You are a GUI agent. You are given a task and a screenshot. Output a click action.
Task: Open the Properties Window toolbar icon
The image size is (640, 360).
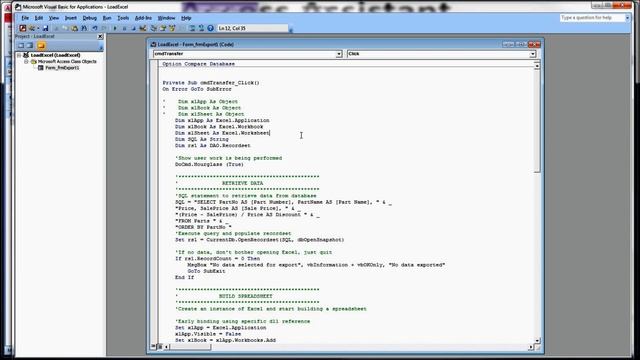tap(163, 28)
